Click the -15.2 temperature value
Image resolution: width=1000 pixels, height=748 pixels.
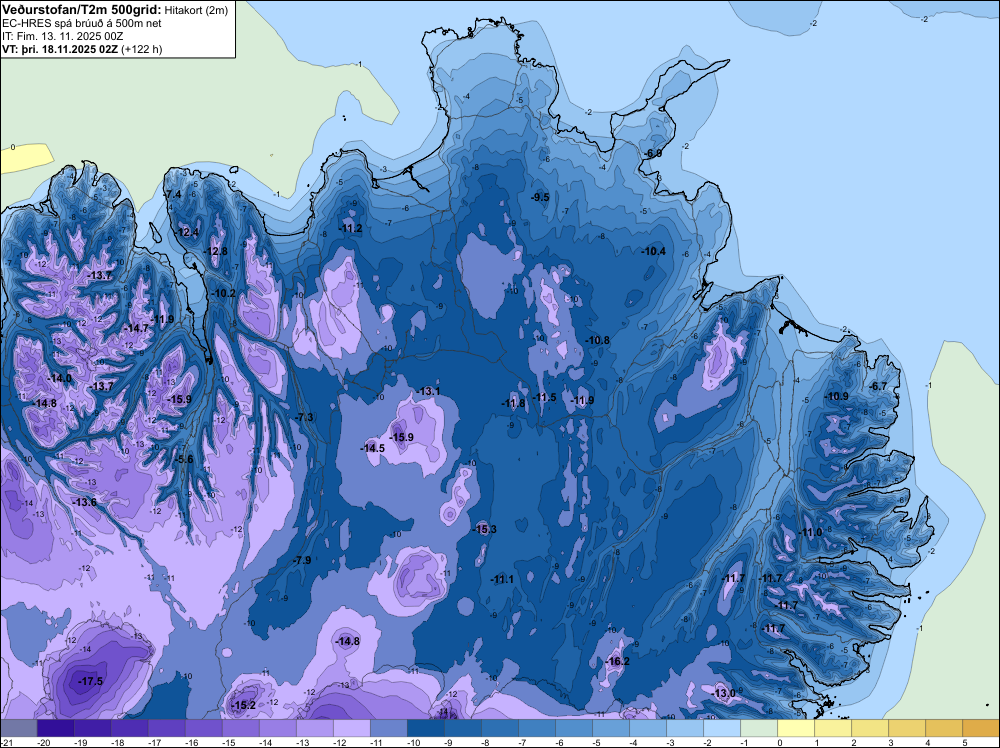click(x=243, y=705)
